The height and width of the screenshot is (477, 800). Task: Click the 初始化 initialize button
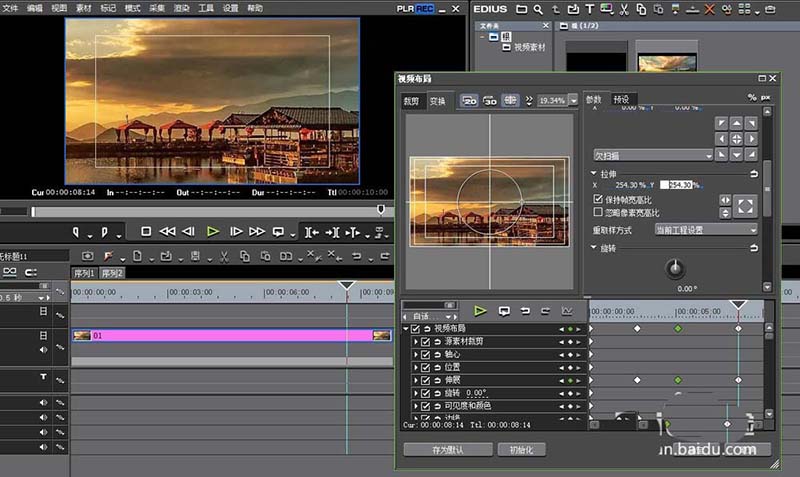point(521,450)
